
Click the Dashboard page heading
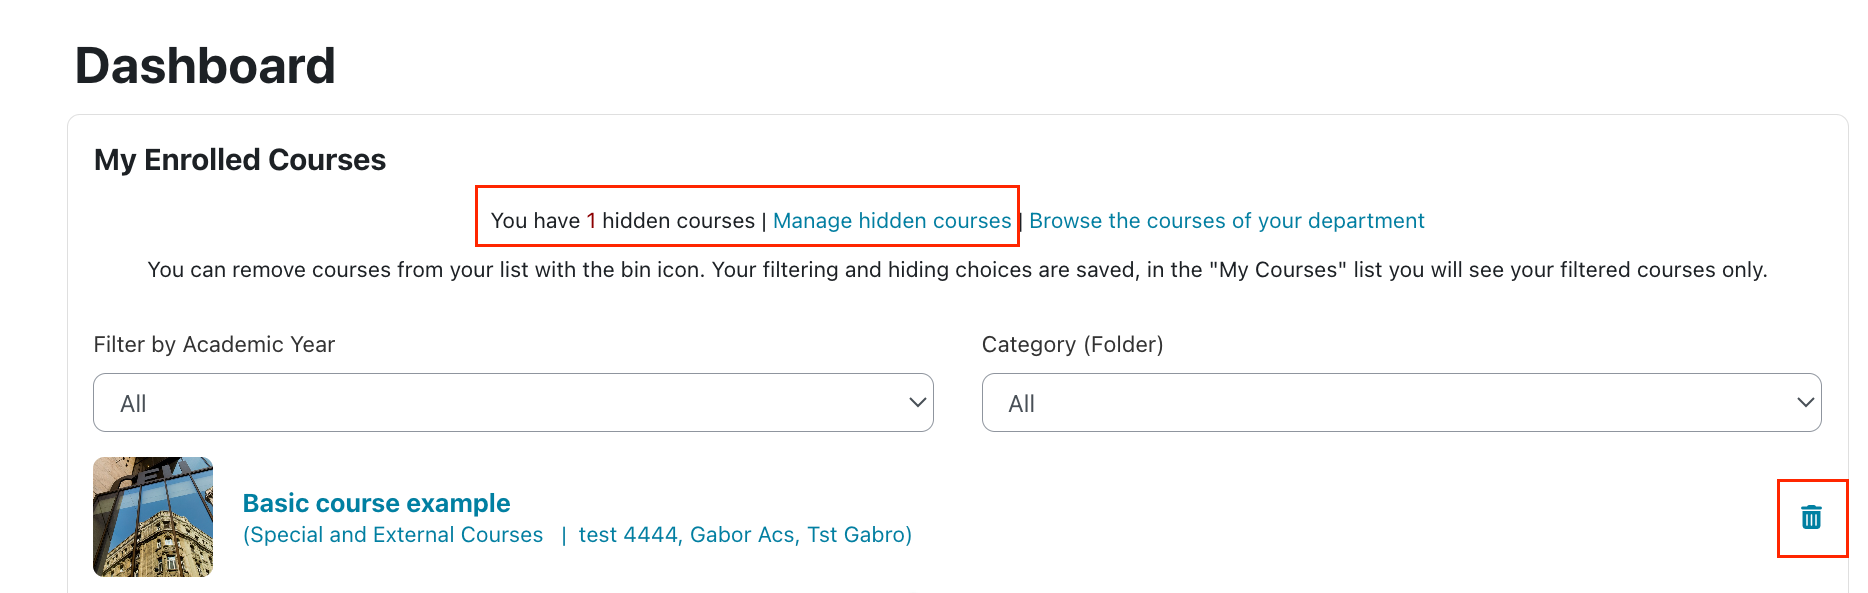tap(205, 66)
